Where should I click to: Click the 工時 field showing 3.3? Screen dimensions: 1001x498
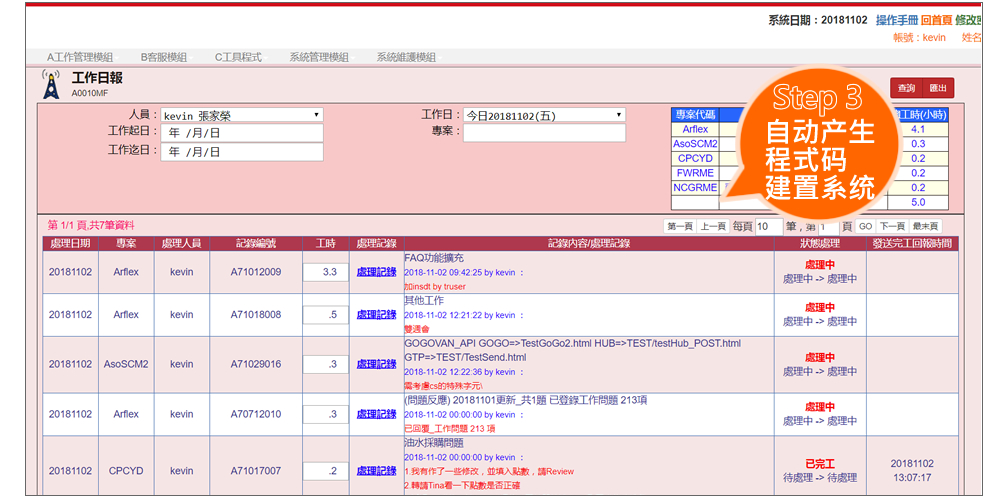[325, 272]
